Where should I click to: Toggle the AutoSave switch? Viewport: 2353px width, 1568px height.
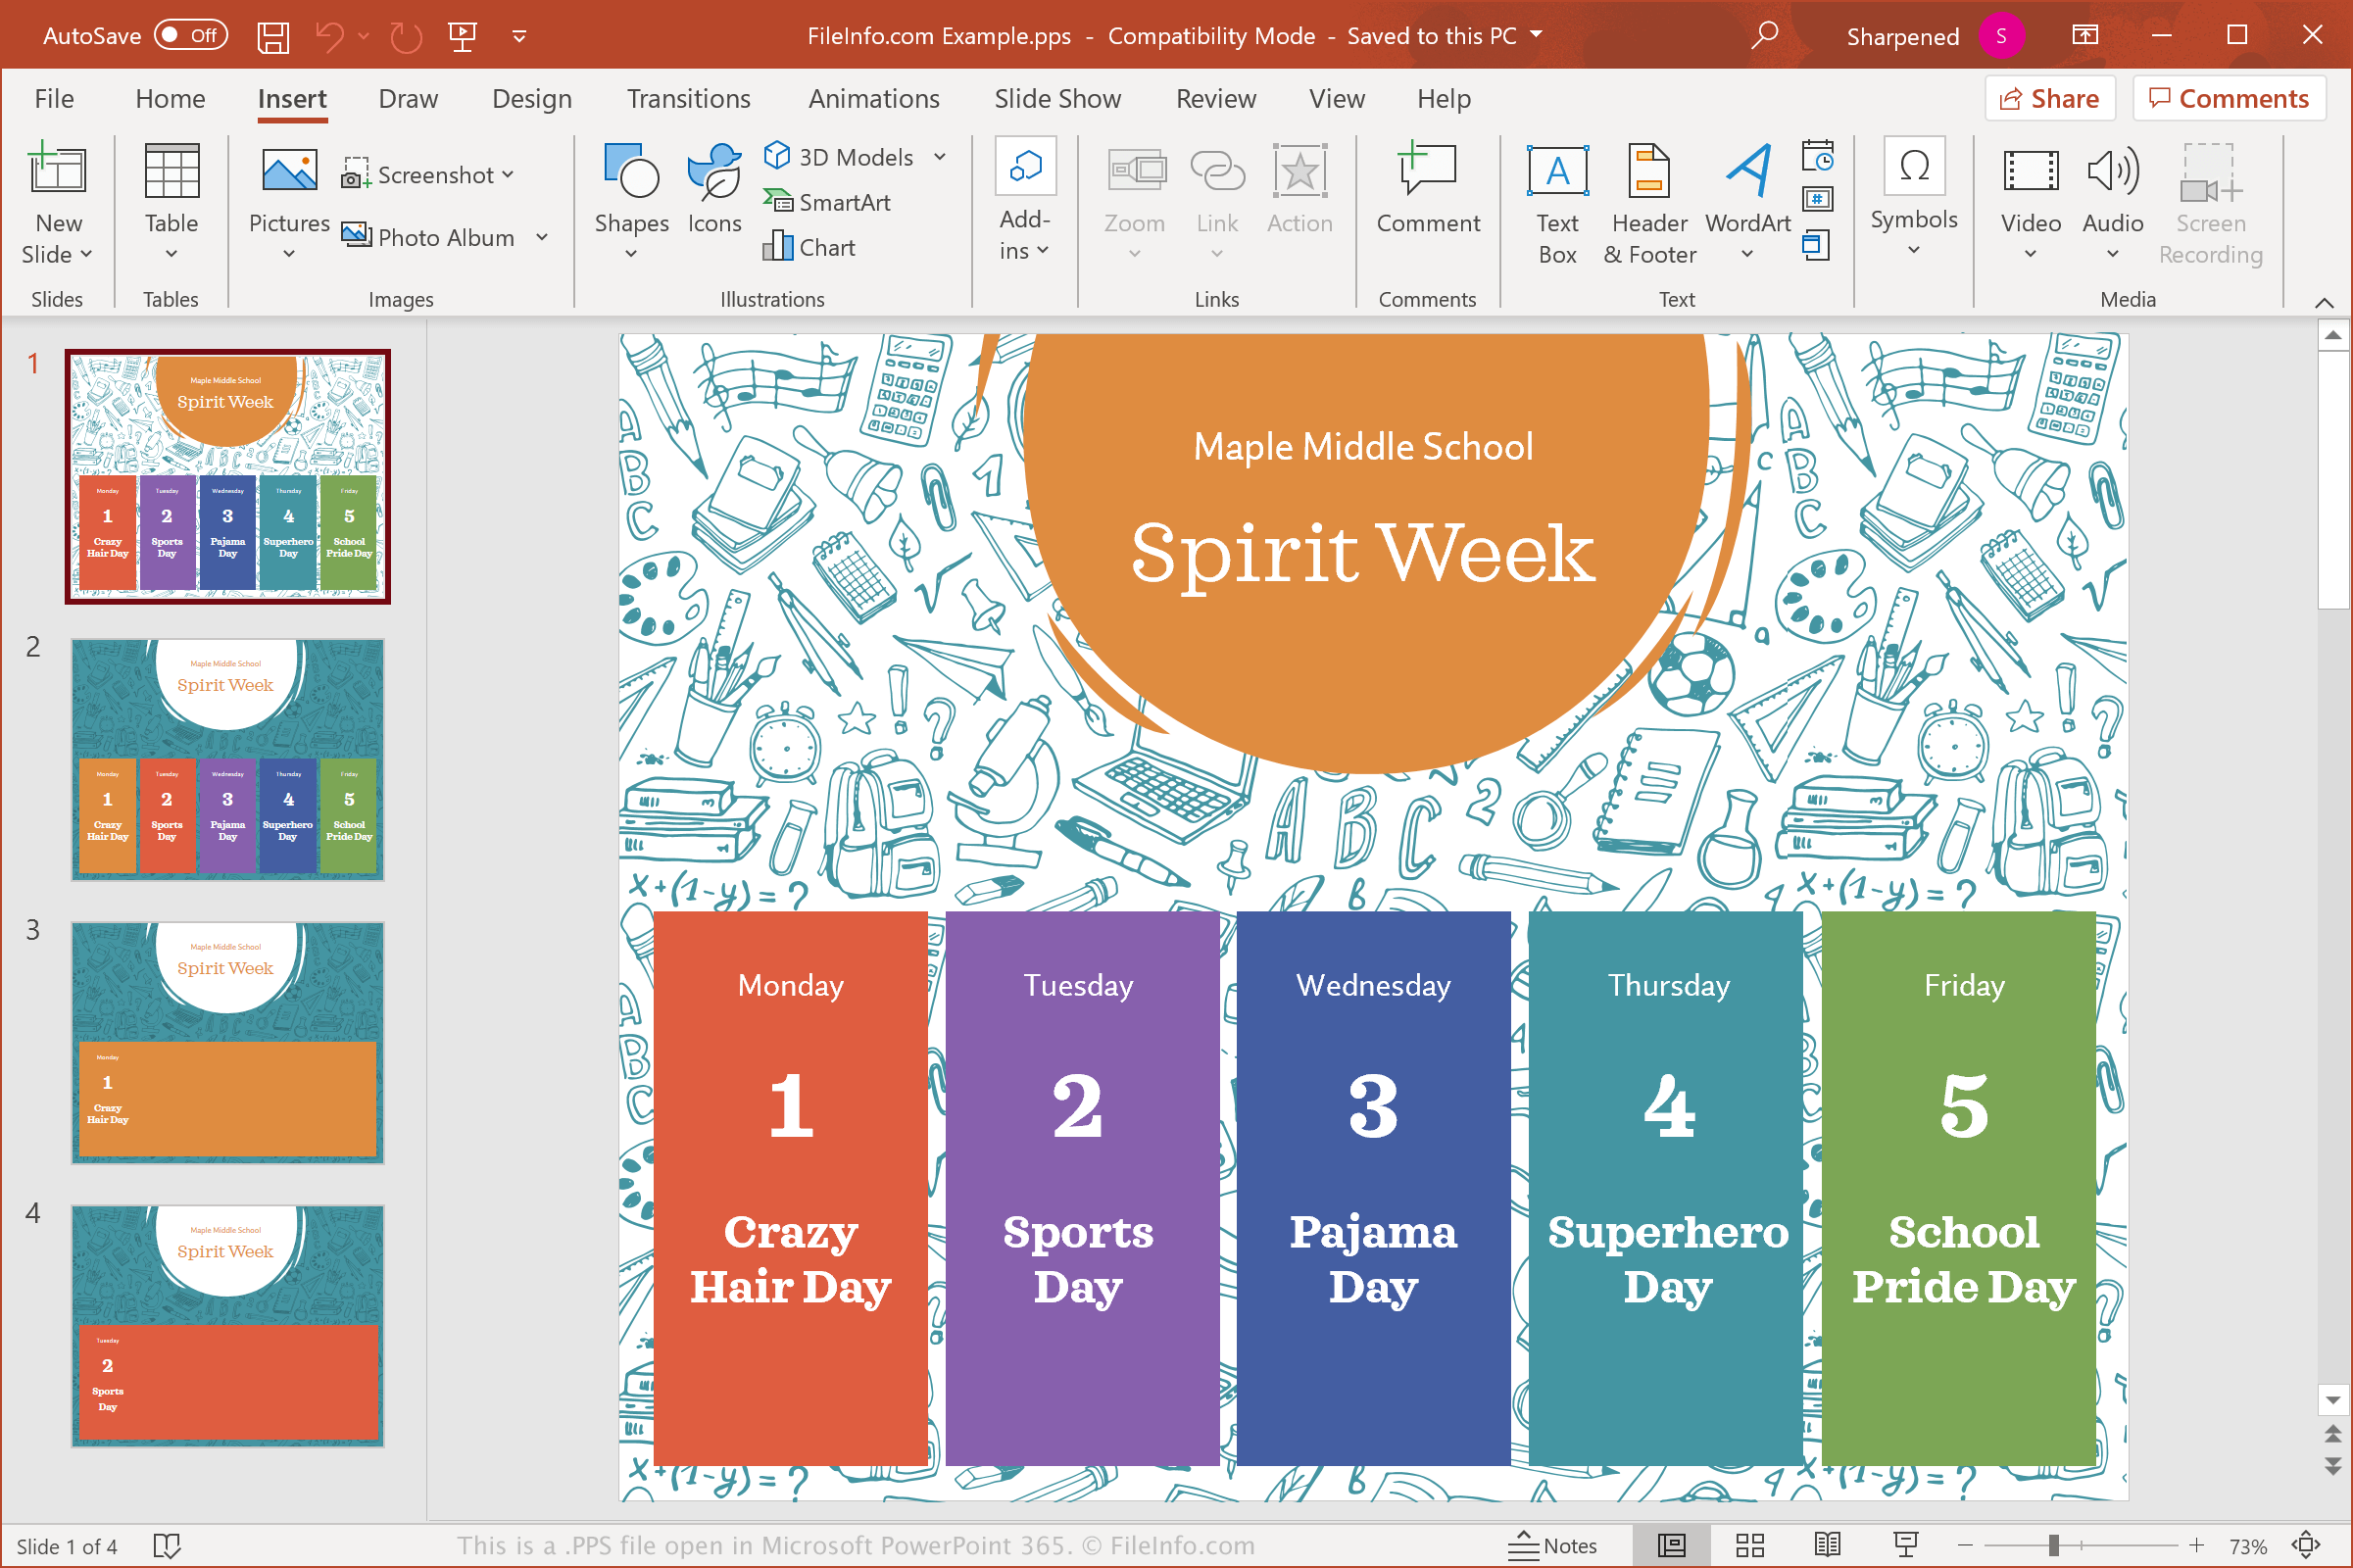pyautogui.click(x=191, y=36)
